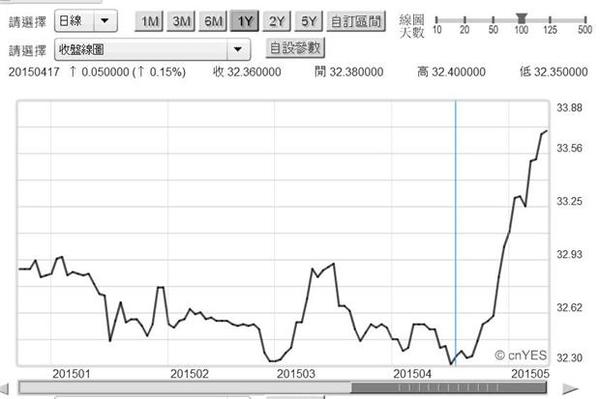This screenshot has width=600, height=399.
Task: Click the low price 低 32.350000
Action: coord(554,72)
